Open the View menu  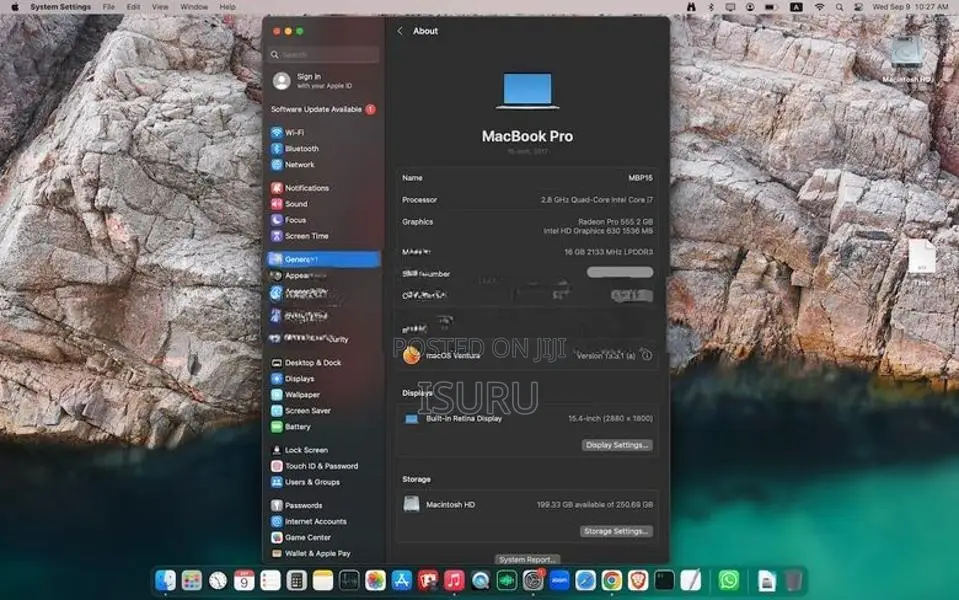[160, 7]
